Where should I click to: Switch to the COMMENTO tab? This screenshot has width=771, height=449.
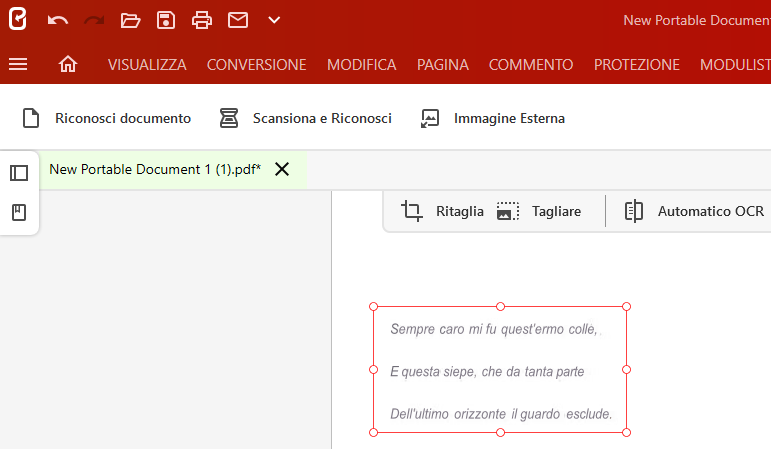click(x=531, y=64)
